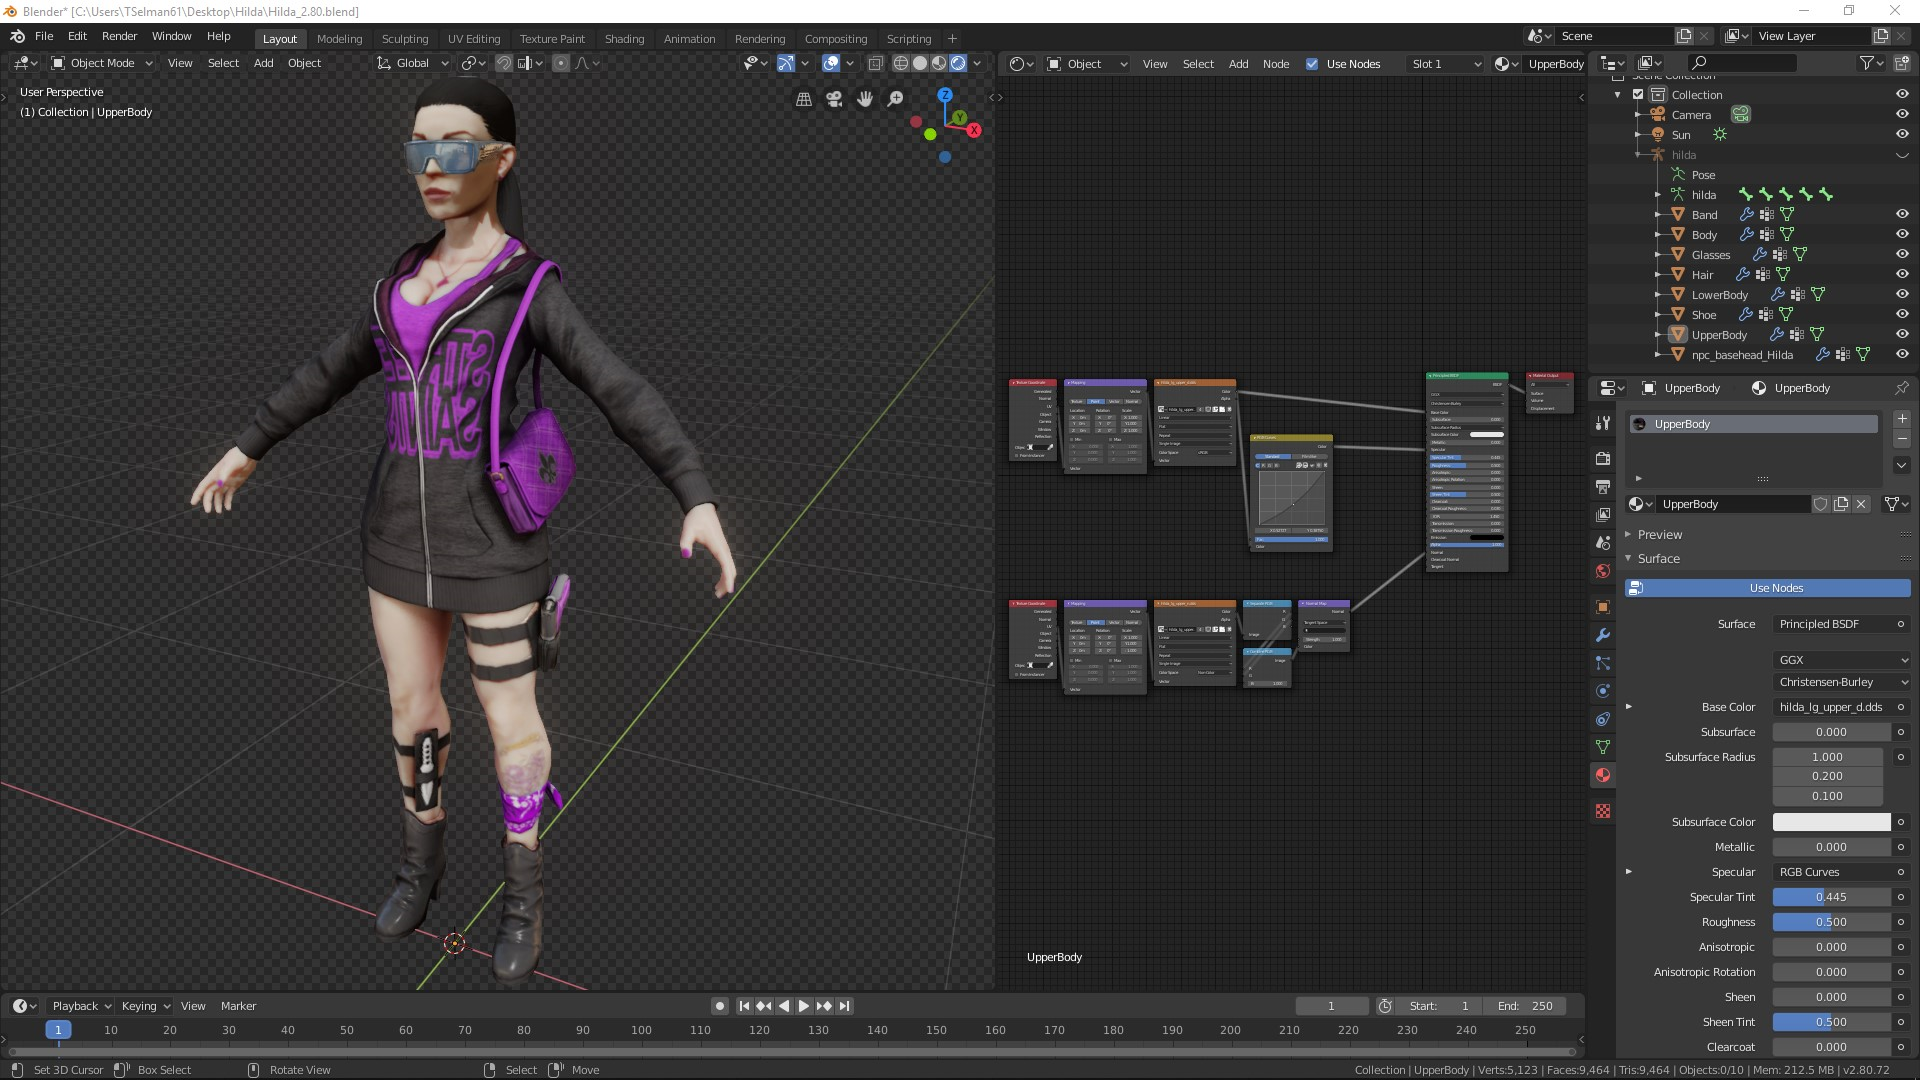Open View Layer properties tab
Viewport: 1920px width, 1080px height.
(1603, 514)
